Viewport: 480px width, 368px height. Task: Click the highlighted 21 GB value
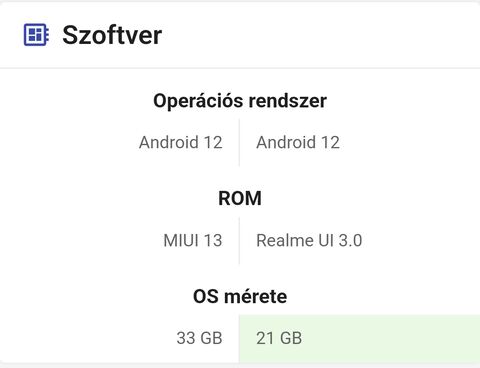279,338
